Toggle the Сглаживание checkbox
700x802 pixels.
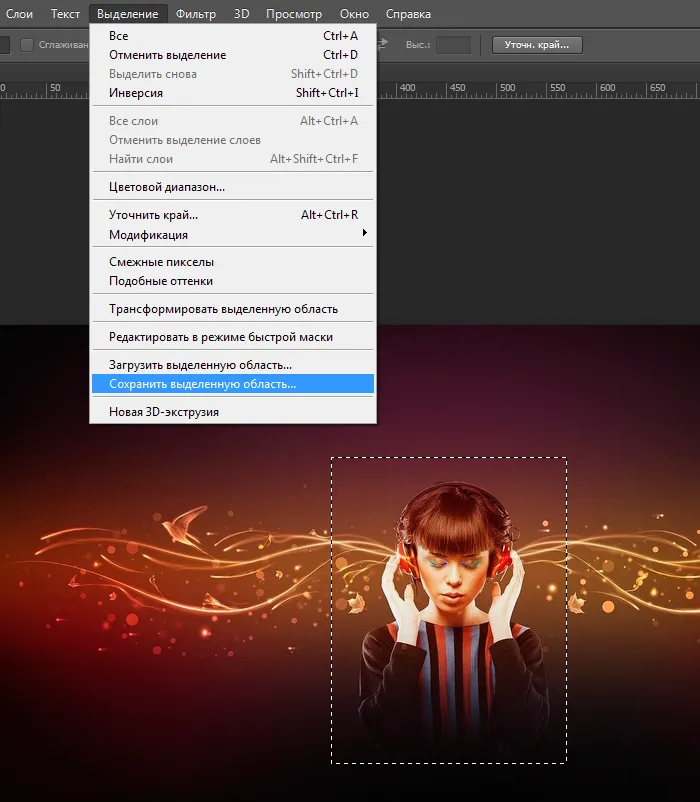coord(27,45)
